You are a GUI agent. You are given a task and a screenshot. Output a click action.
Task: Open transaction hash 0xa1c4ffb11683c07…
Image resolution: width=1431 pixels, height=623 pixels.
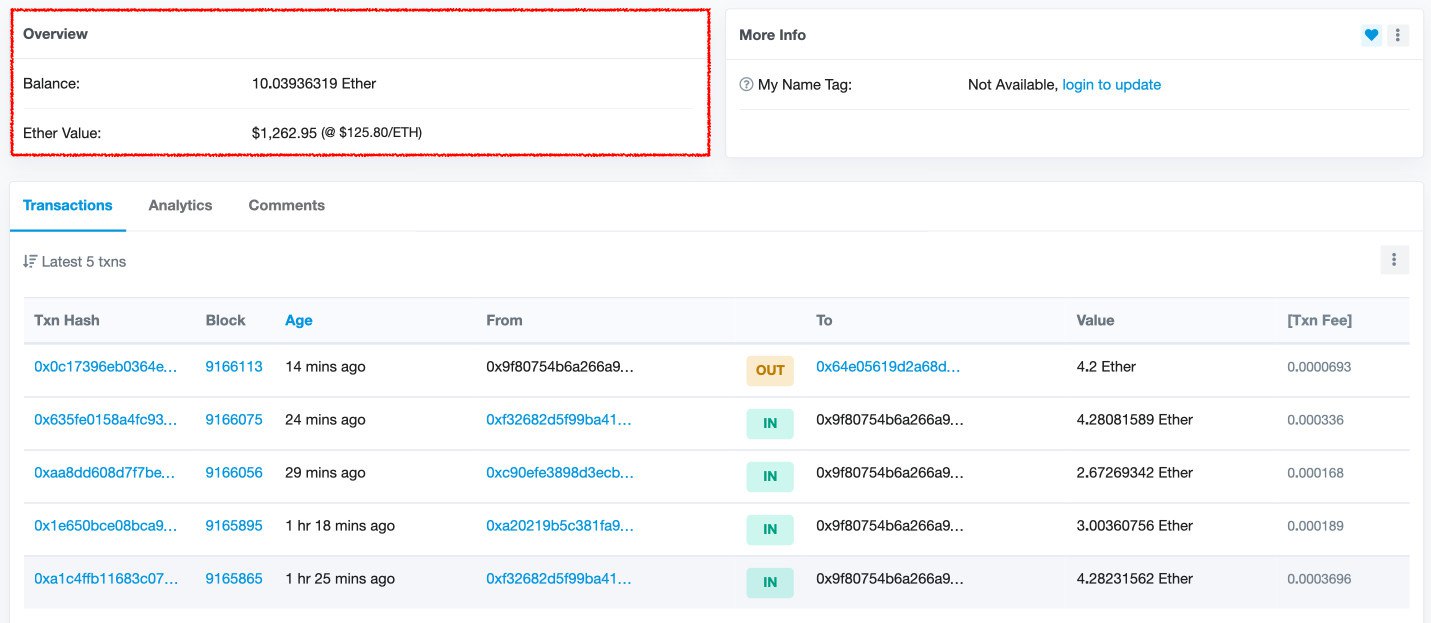106,579
